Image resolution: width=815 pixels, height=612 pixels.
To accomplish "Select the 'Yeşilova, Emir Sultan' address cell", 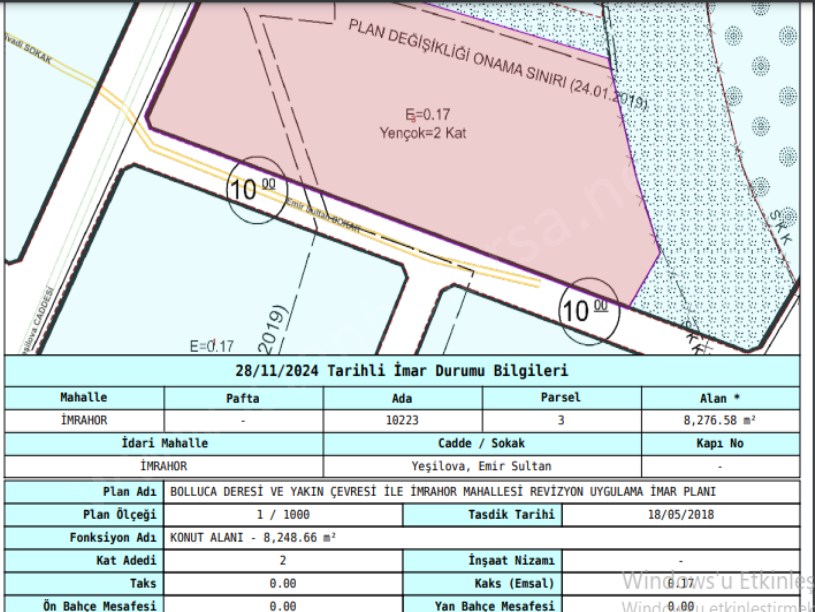I will click(481, 466).
